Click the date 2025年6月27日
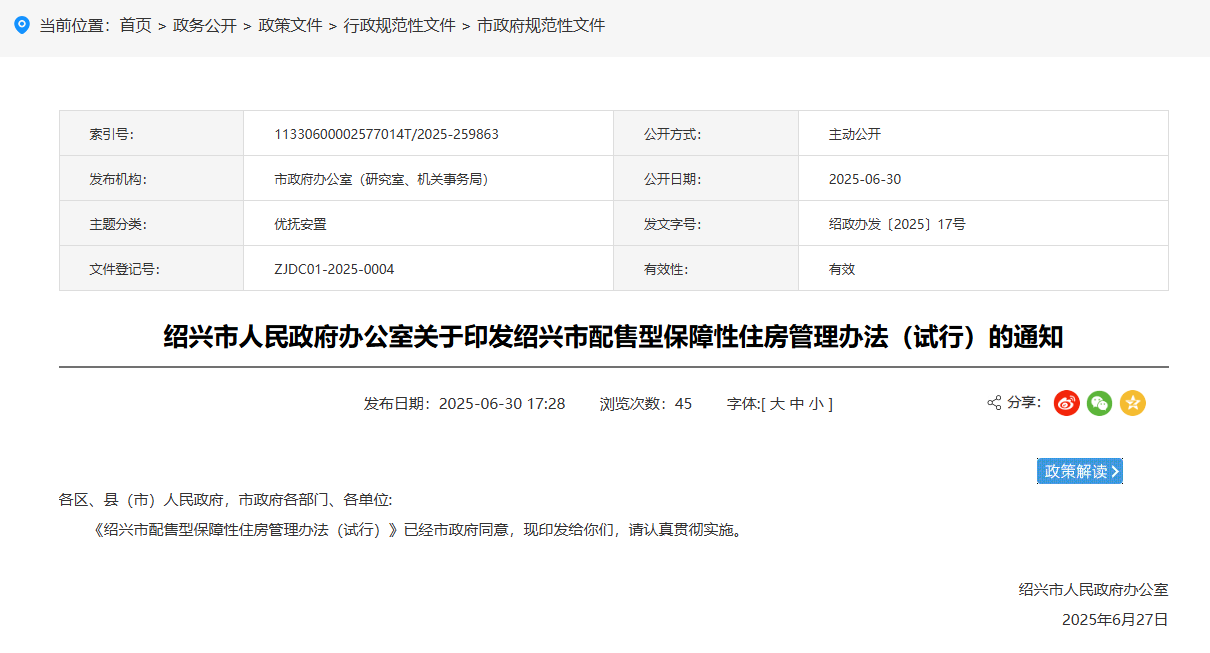This screenshot has height=653, width=1210. point(1115,620)
